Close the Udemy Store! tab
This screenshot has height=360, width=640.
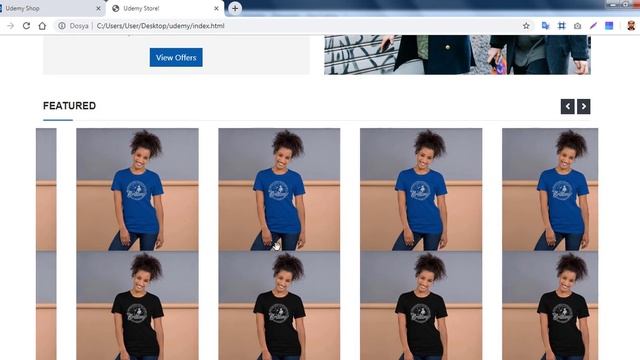tap(216, 8)
